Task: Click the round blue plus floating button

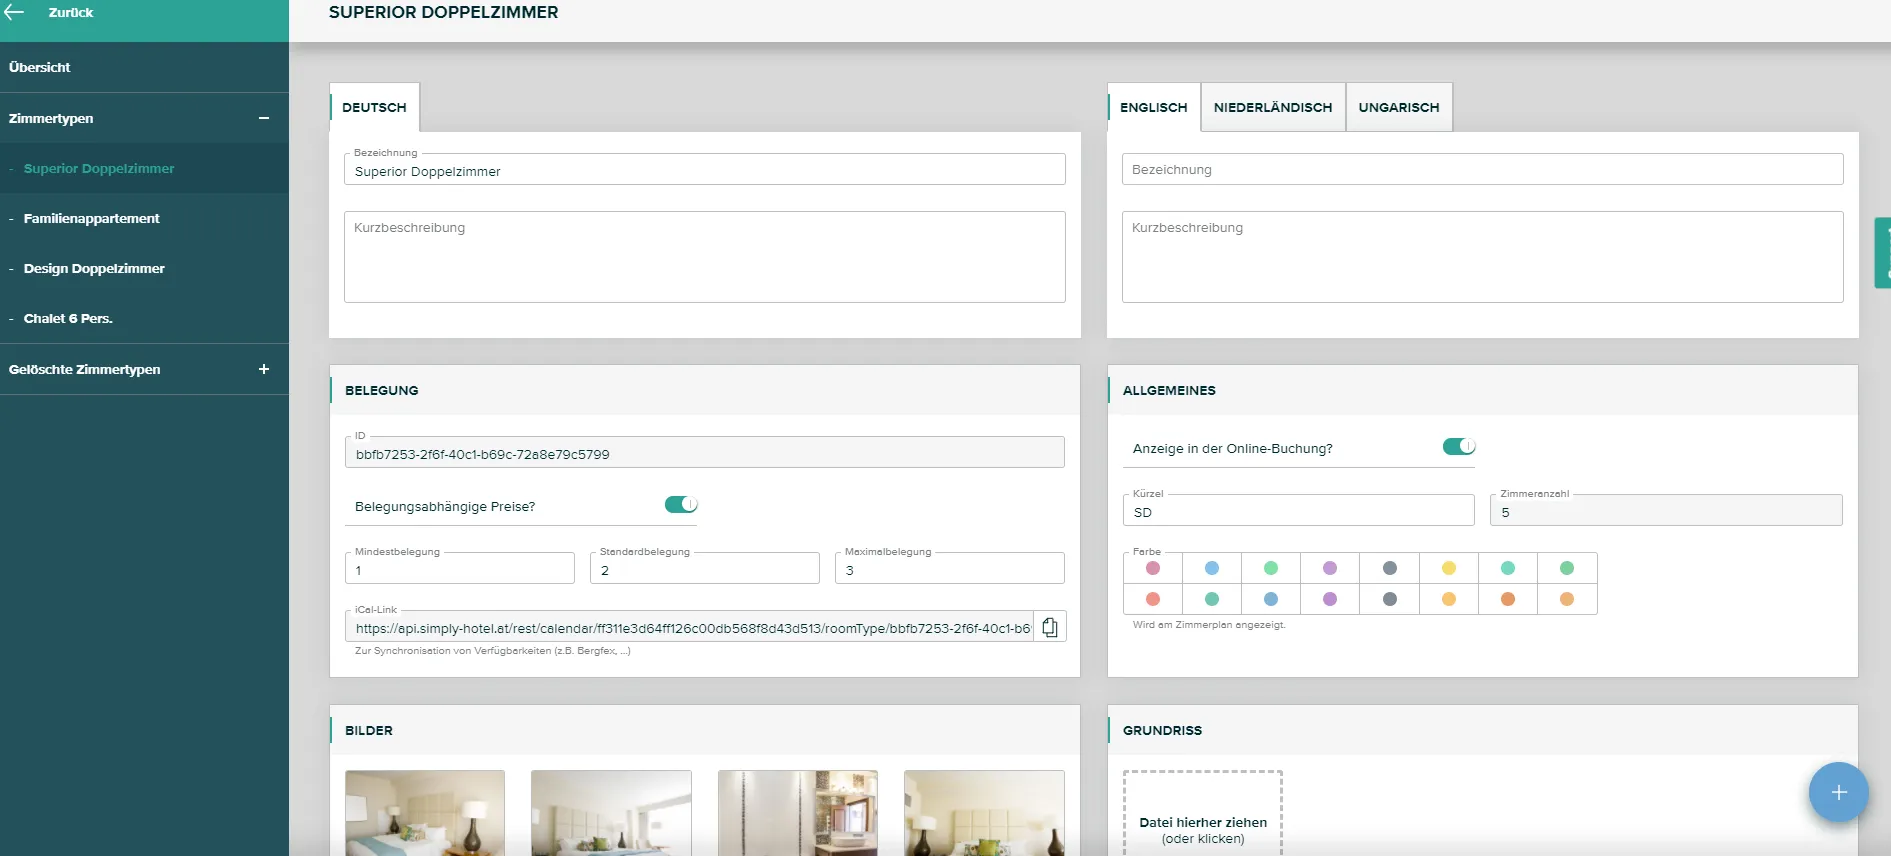Action: click(x=1838, y=792)
